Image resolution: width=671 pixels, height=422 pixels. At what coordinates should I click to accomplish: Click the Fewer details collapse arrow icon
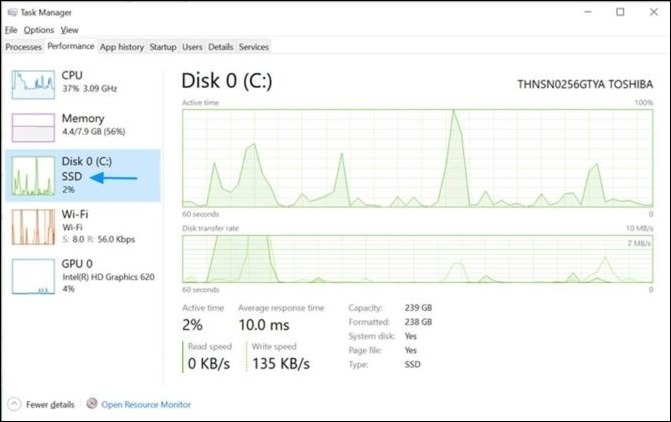coord(14,404)
